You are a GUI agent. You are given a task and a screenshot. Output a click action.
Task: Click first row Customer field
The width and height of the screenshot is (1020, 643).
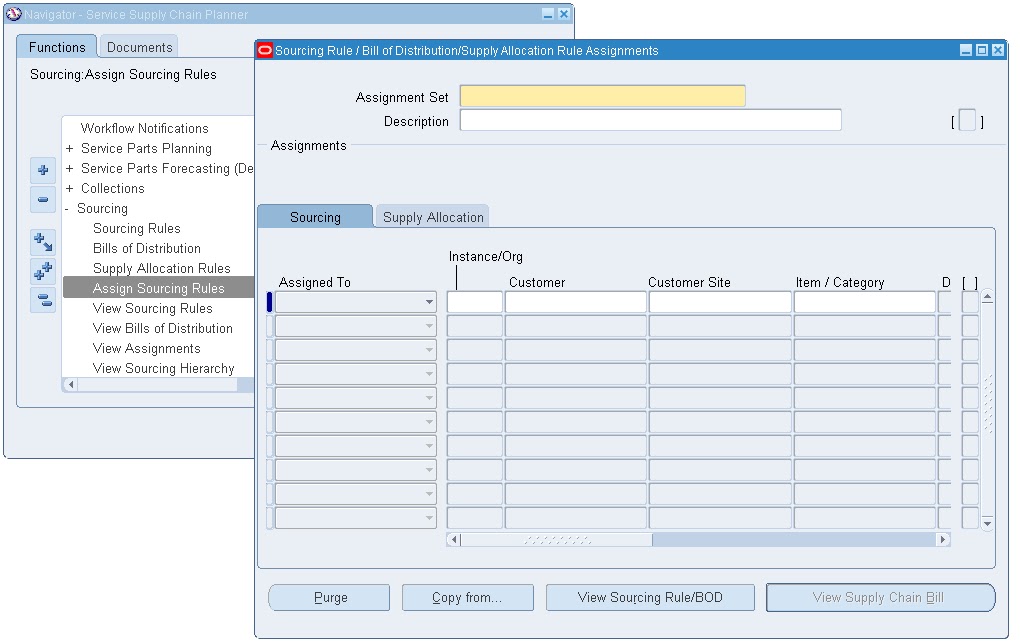click(x=576, y=302)
